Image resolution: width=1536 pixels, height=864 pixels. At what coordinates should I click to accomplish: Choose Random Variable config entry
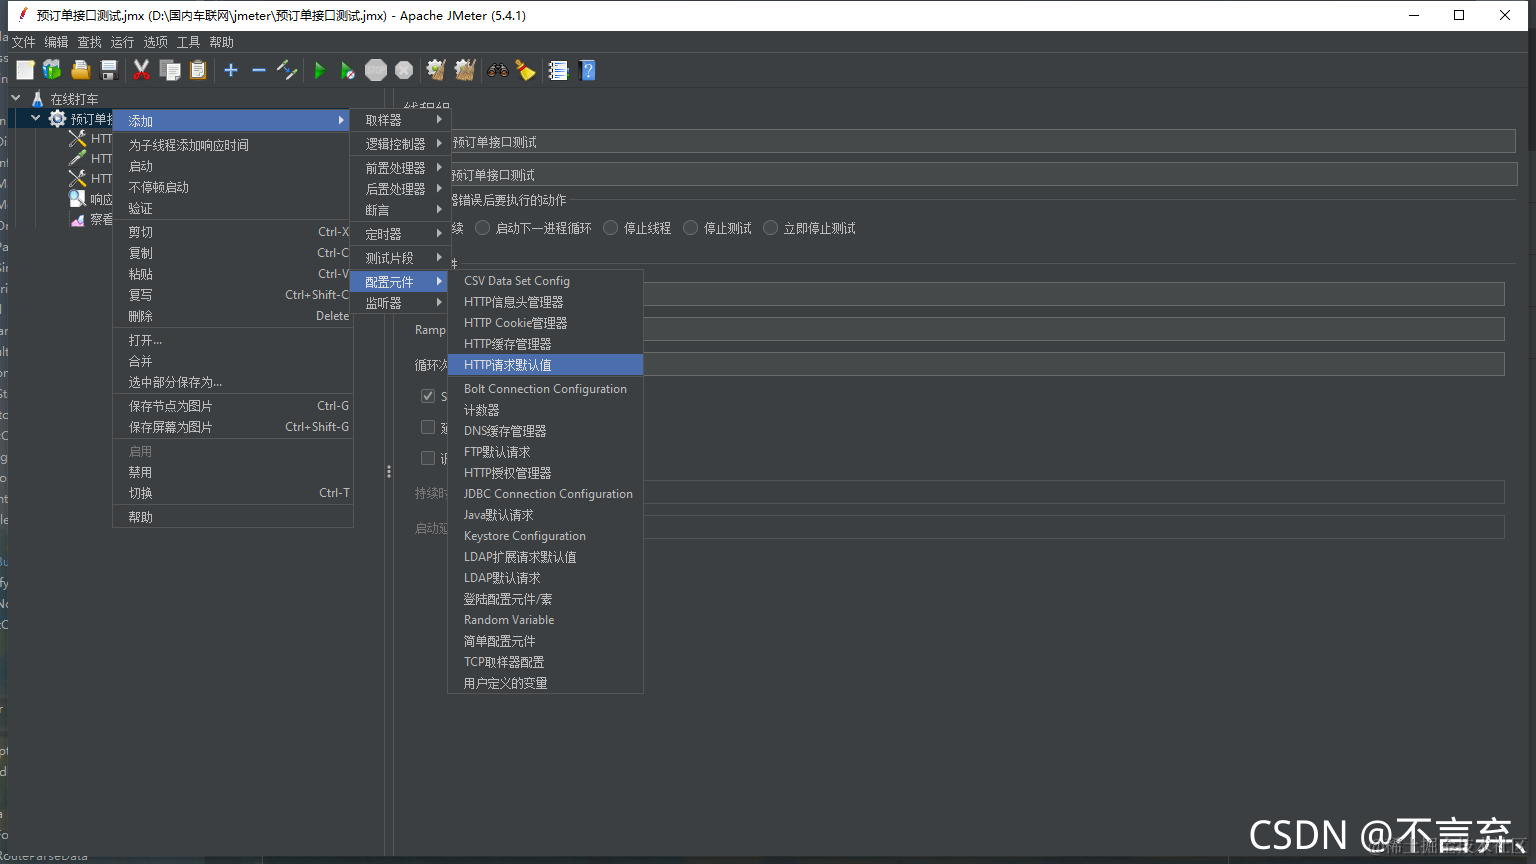point(545,620)
